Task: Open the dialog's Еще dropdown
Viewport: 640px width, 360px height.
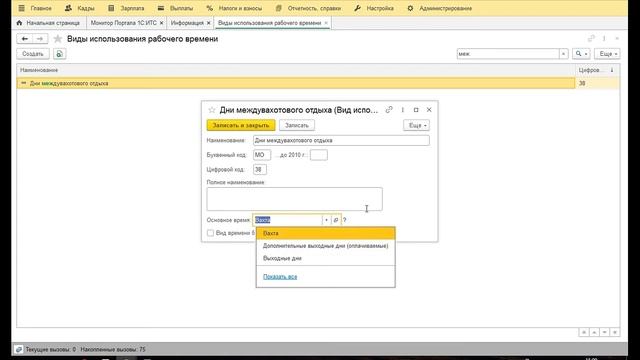Action: (416, 125)
